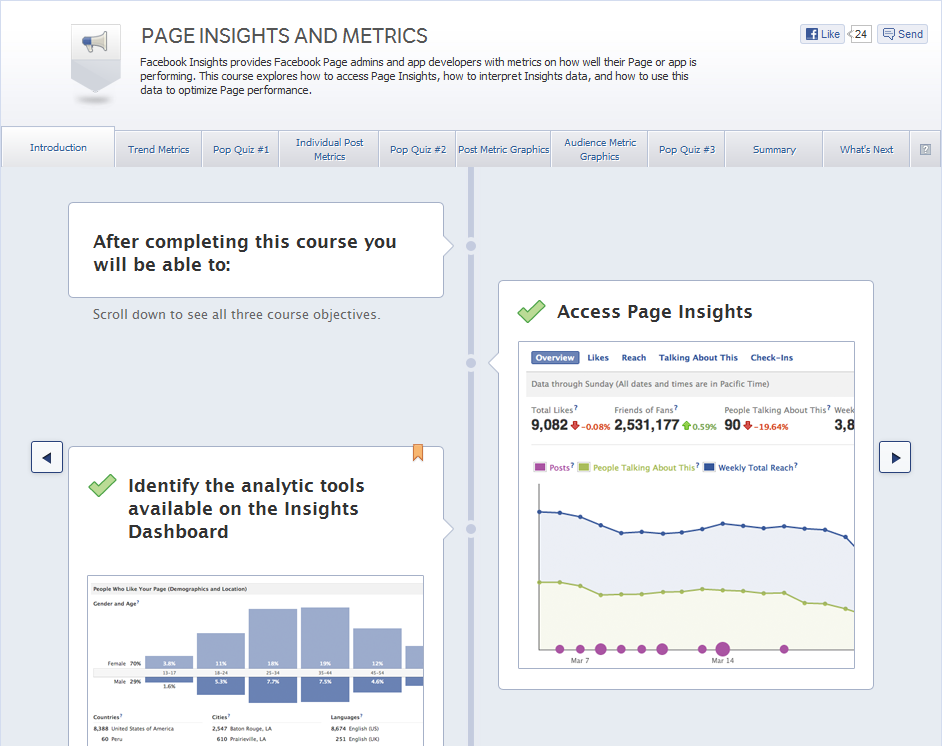
Task: Open the What's Next tab
Action: (x=866, y=150)
